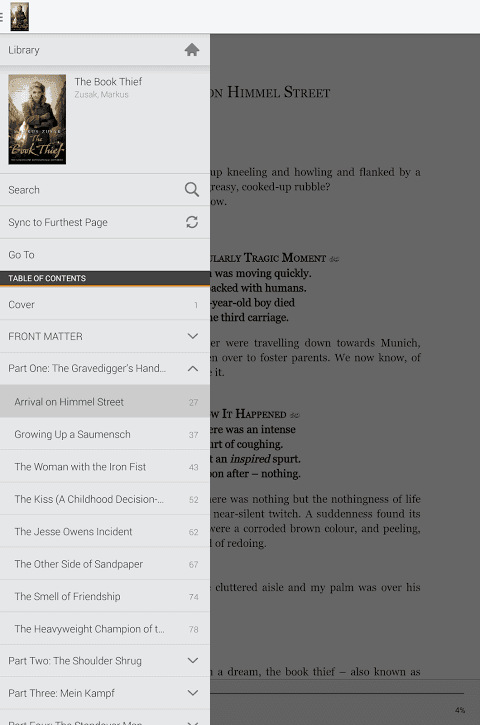Screen dimensions: 480x725
Task: Expand FRONT MATTER section
Action: (x=192, y=336)
